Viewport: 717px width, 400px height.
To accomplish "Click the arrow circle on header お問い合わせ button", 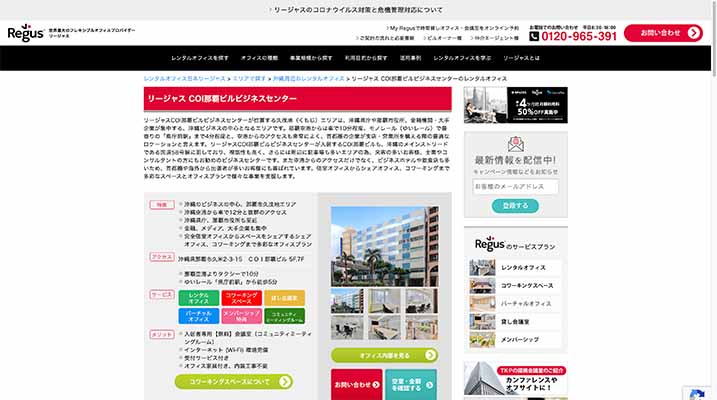I will click(694, 33).
